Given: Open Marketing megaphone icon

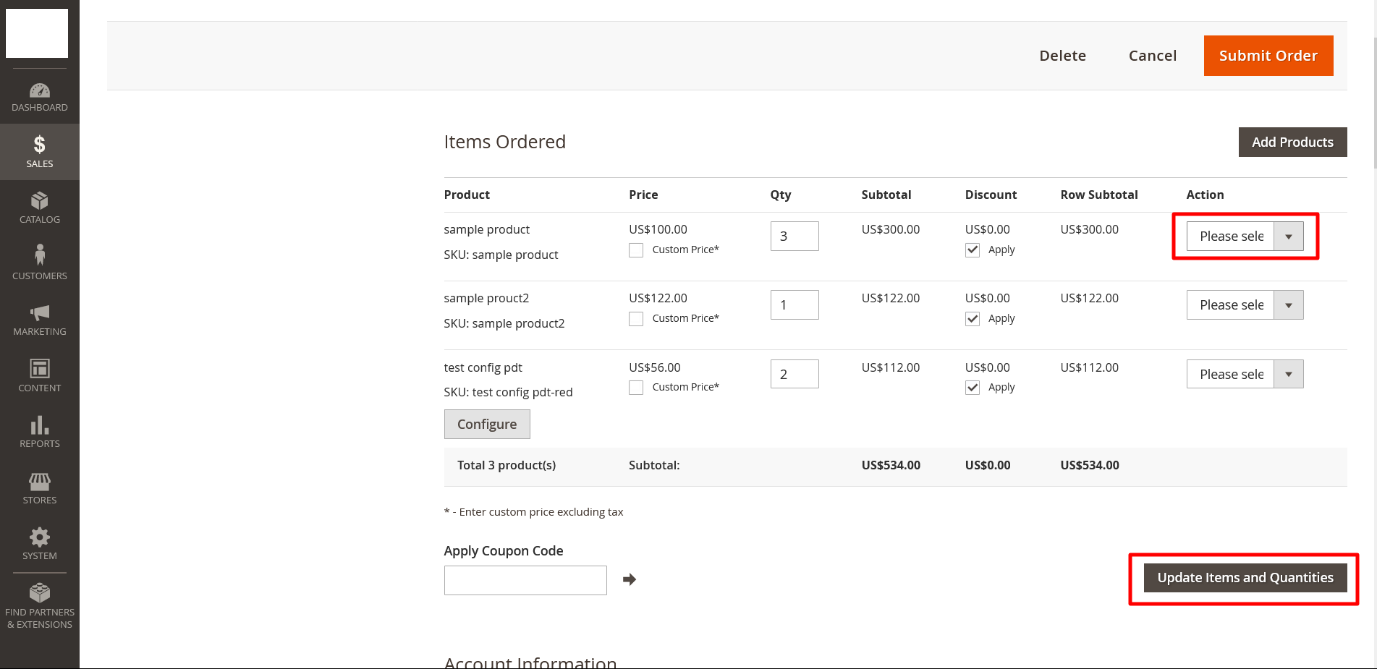Looking at the screenshot, I should tap(40, 314).
